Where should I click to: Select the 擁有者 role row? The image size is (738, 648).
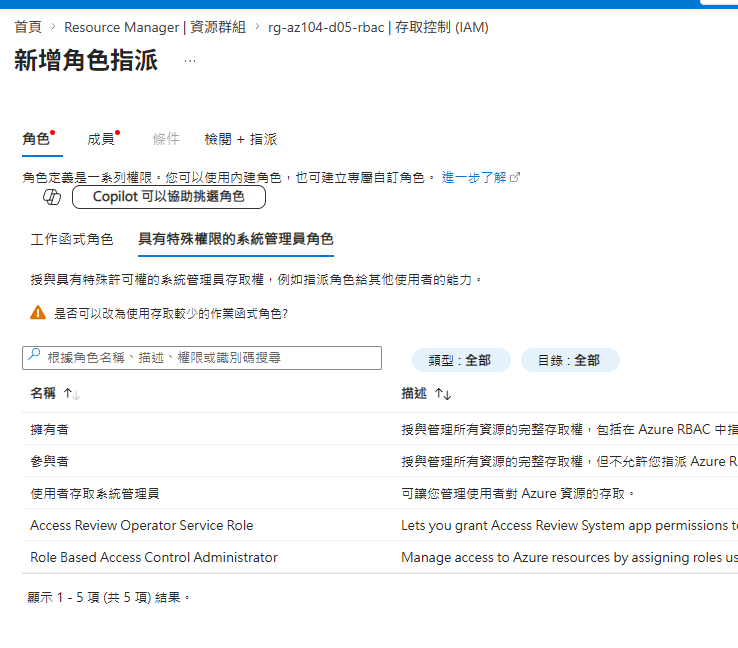[380, 429]
